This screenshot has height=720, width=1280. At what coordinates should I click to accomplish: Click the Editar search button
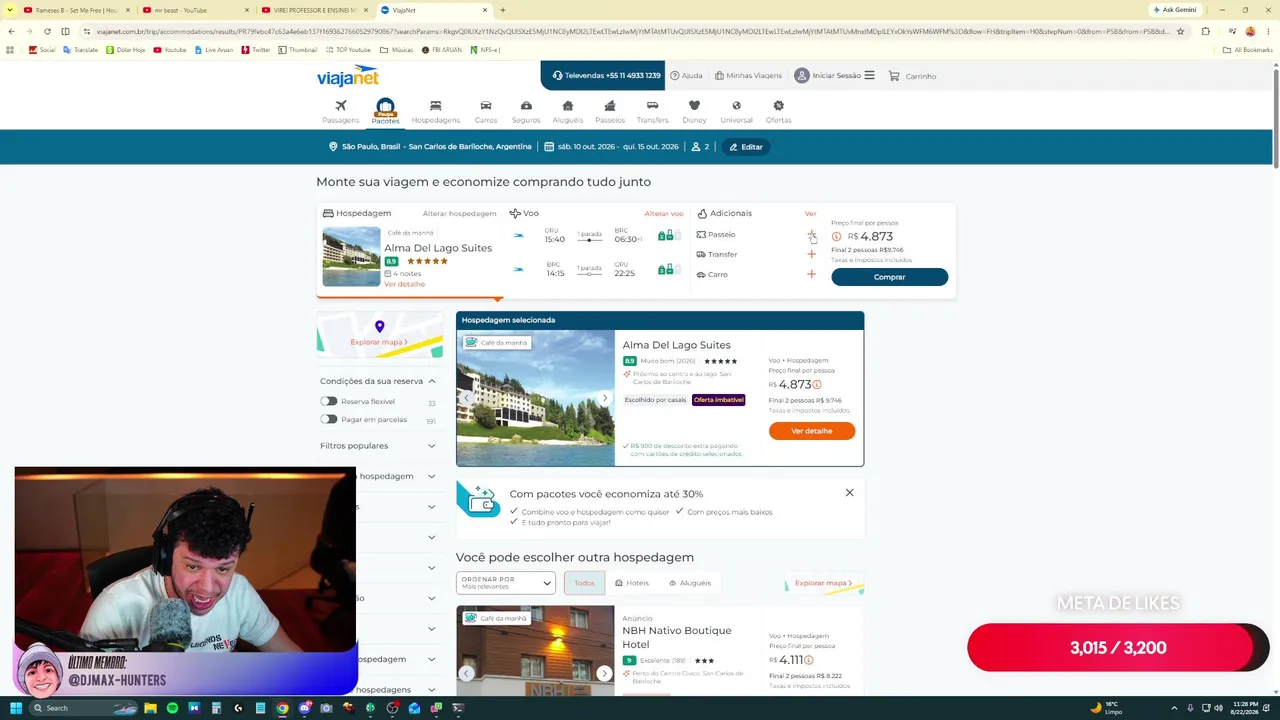746,147
